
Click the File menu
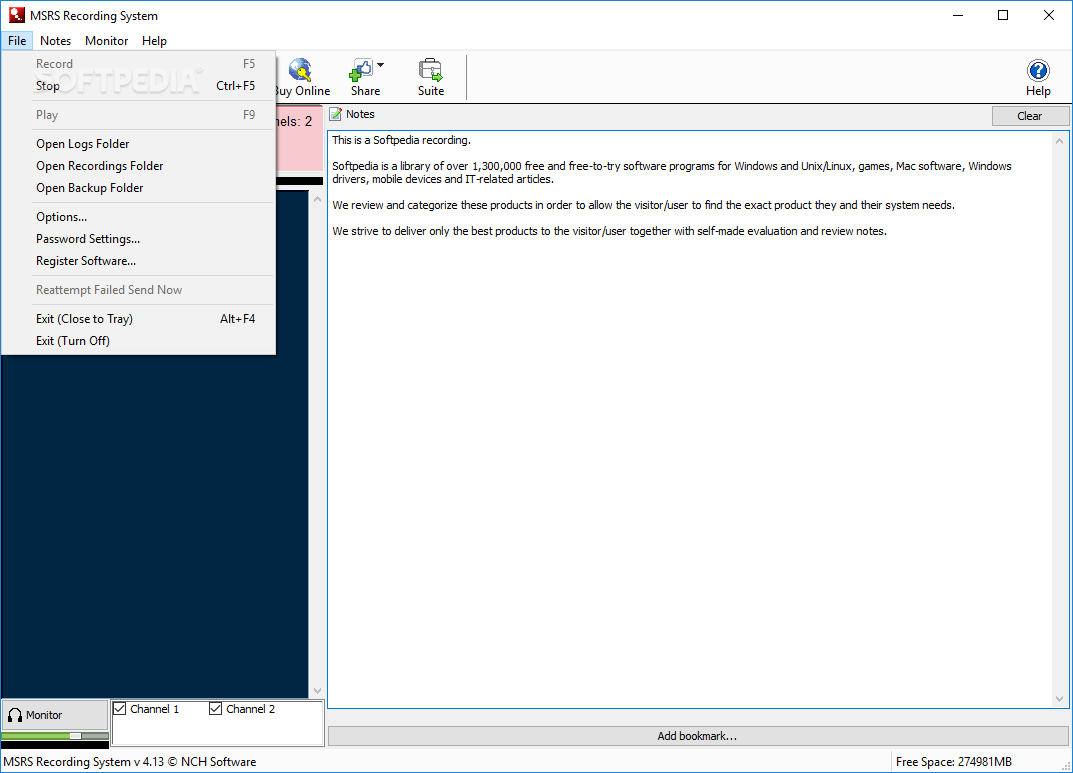pos(17,41)
